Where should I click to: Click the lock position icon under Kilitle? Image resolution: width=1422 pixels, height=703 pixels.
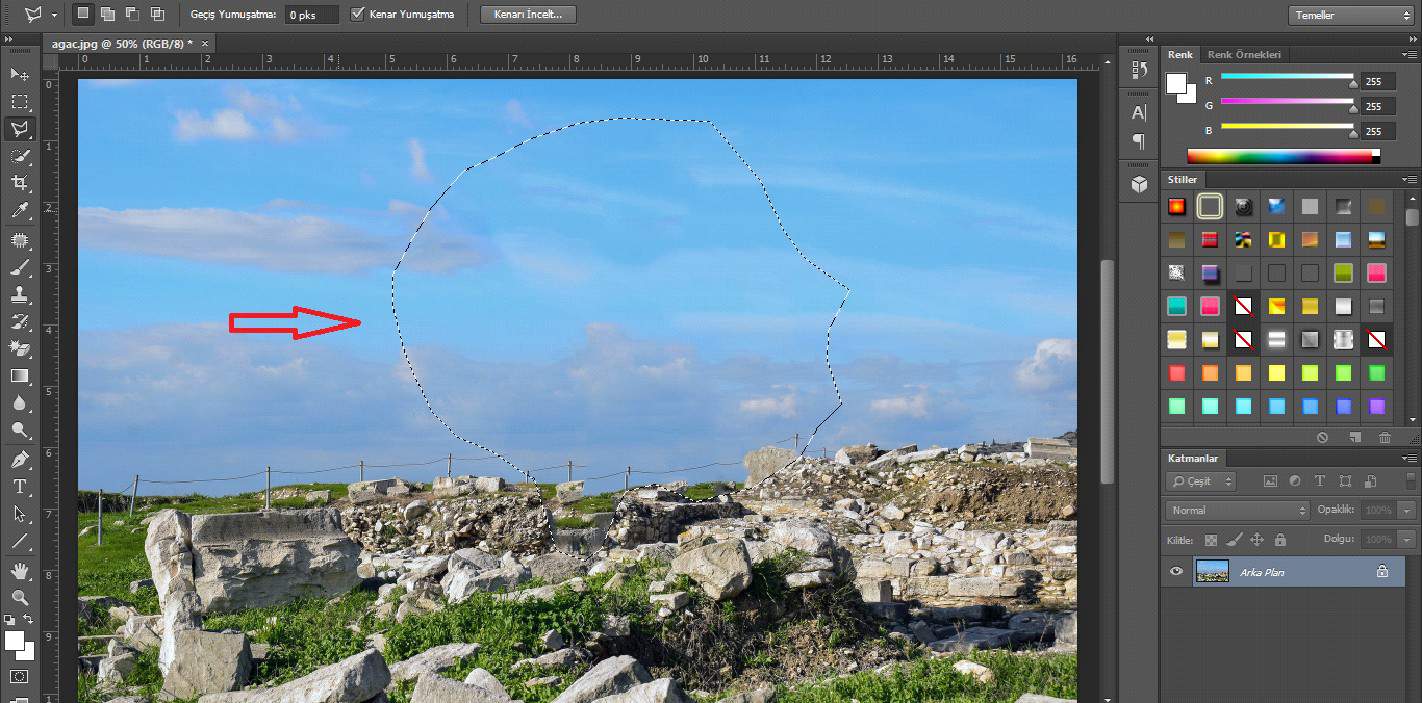coord(1256,539)
